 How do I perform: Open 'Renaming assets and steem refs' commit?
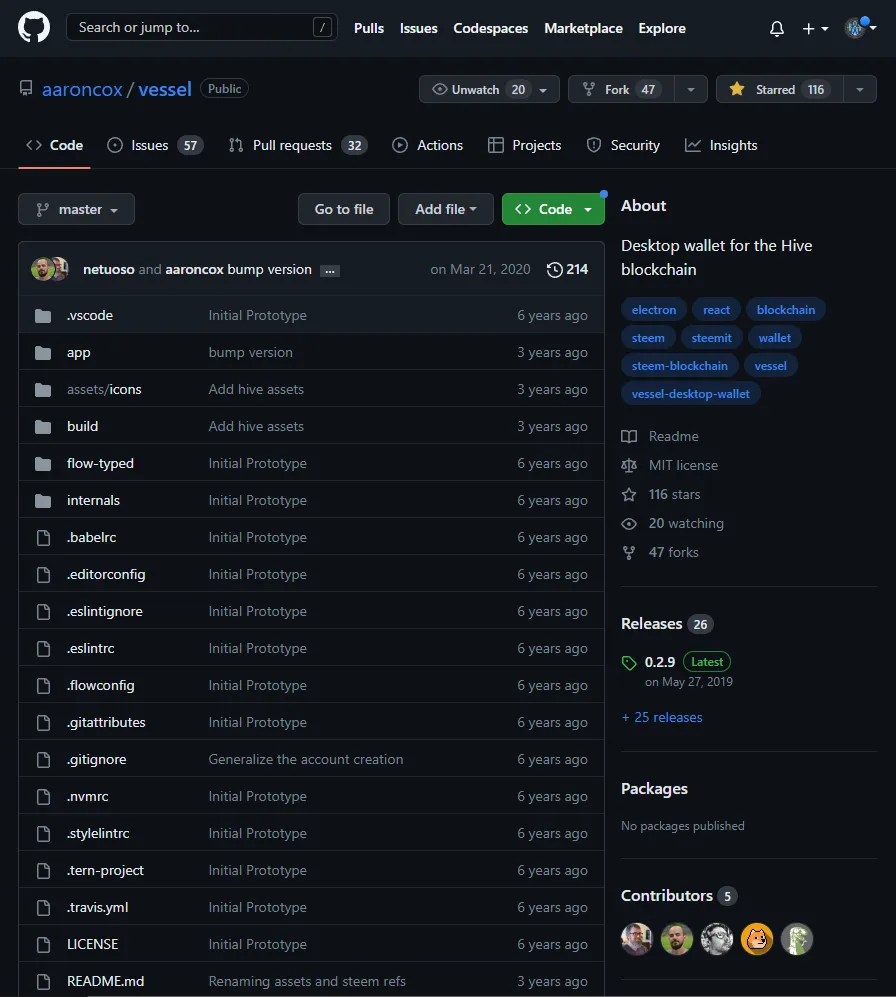(x=307, y=982)
